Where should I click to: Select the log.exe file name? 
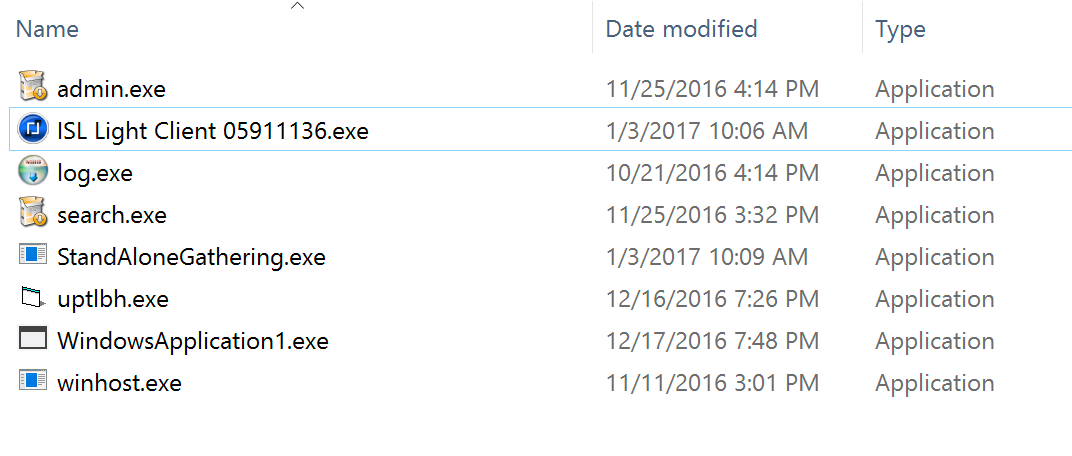pos(95,173)
